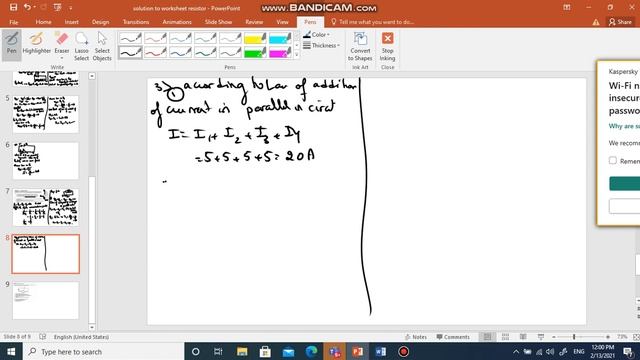Switch to Reading view
The height and width of the screenshot is (360, 640).
pos(523,337)
